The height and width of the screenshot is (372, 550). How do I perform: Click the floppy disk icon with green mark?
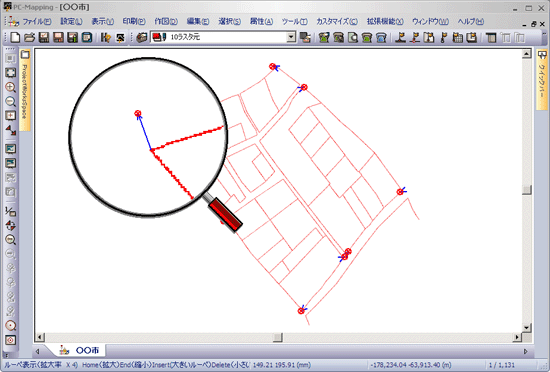(x=73, y=37)
